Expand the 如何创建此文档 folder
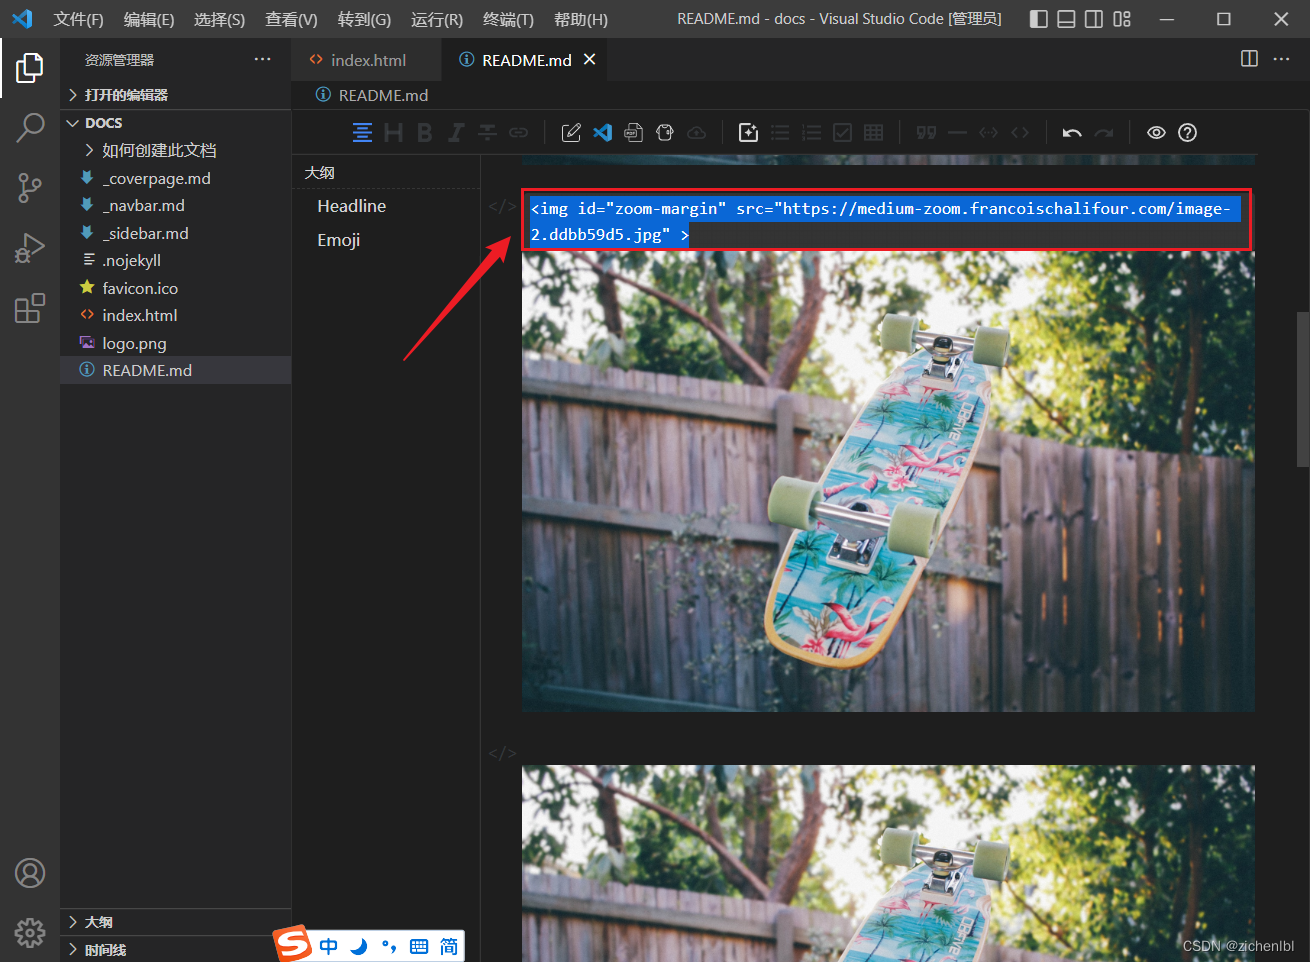 tap(175, 150)
